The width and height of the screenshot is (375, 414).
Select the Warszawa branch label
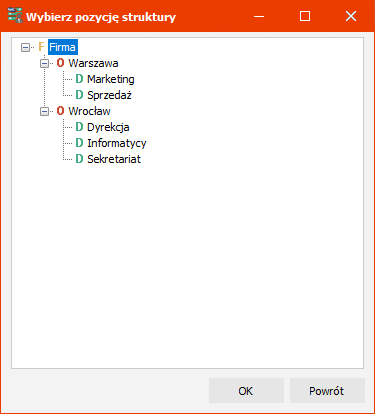coord(93,63)
